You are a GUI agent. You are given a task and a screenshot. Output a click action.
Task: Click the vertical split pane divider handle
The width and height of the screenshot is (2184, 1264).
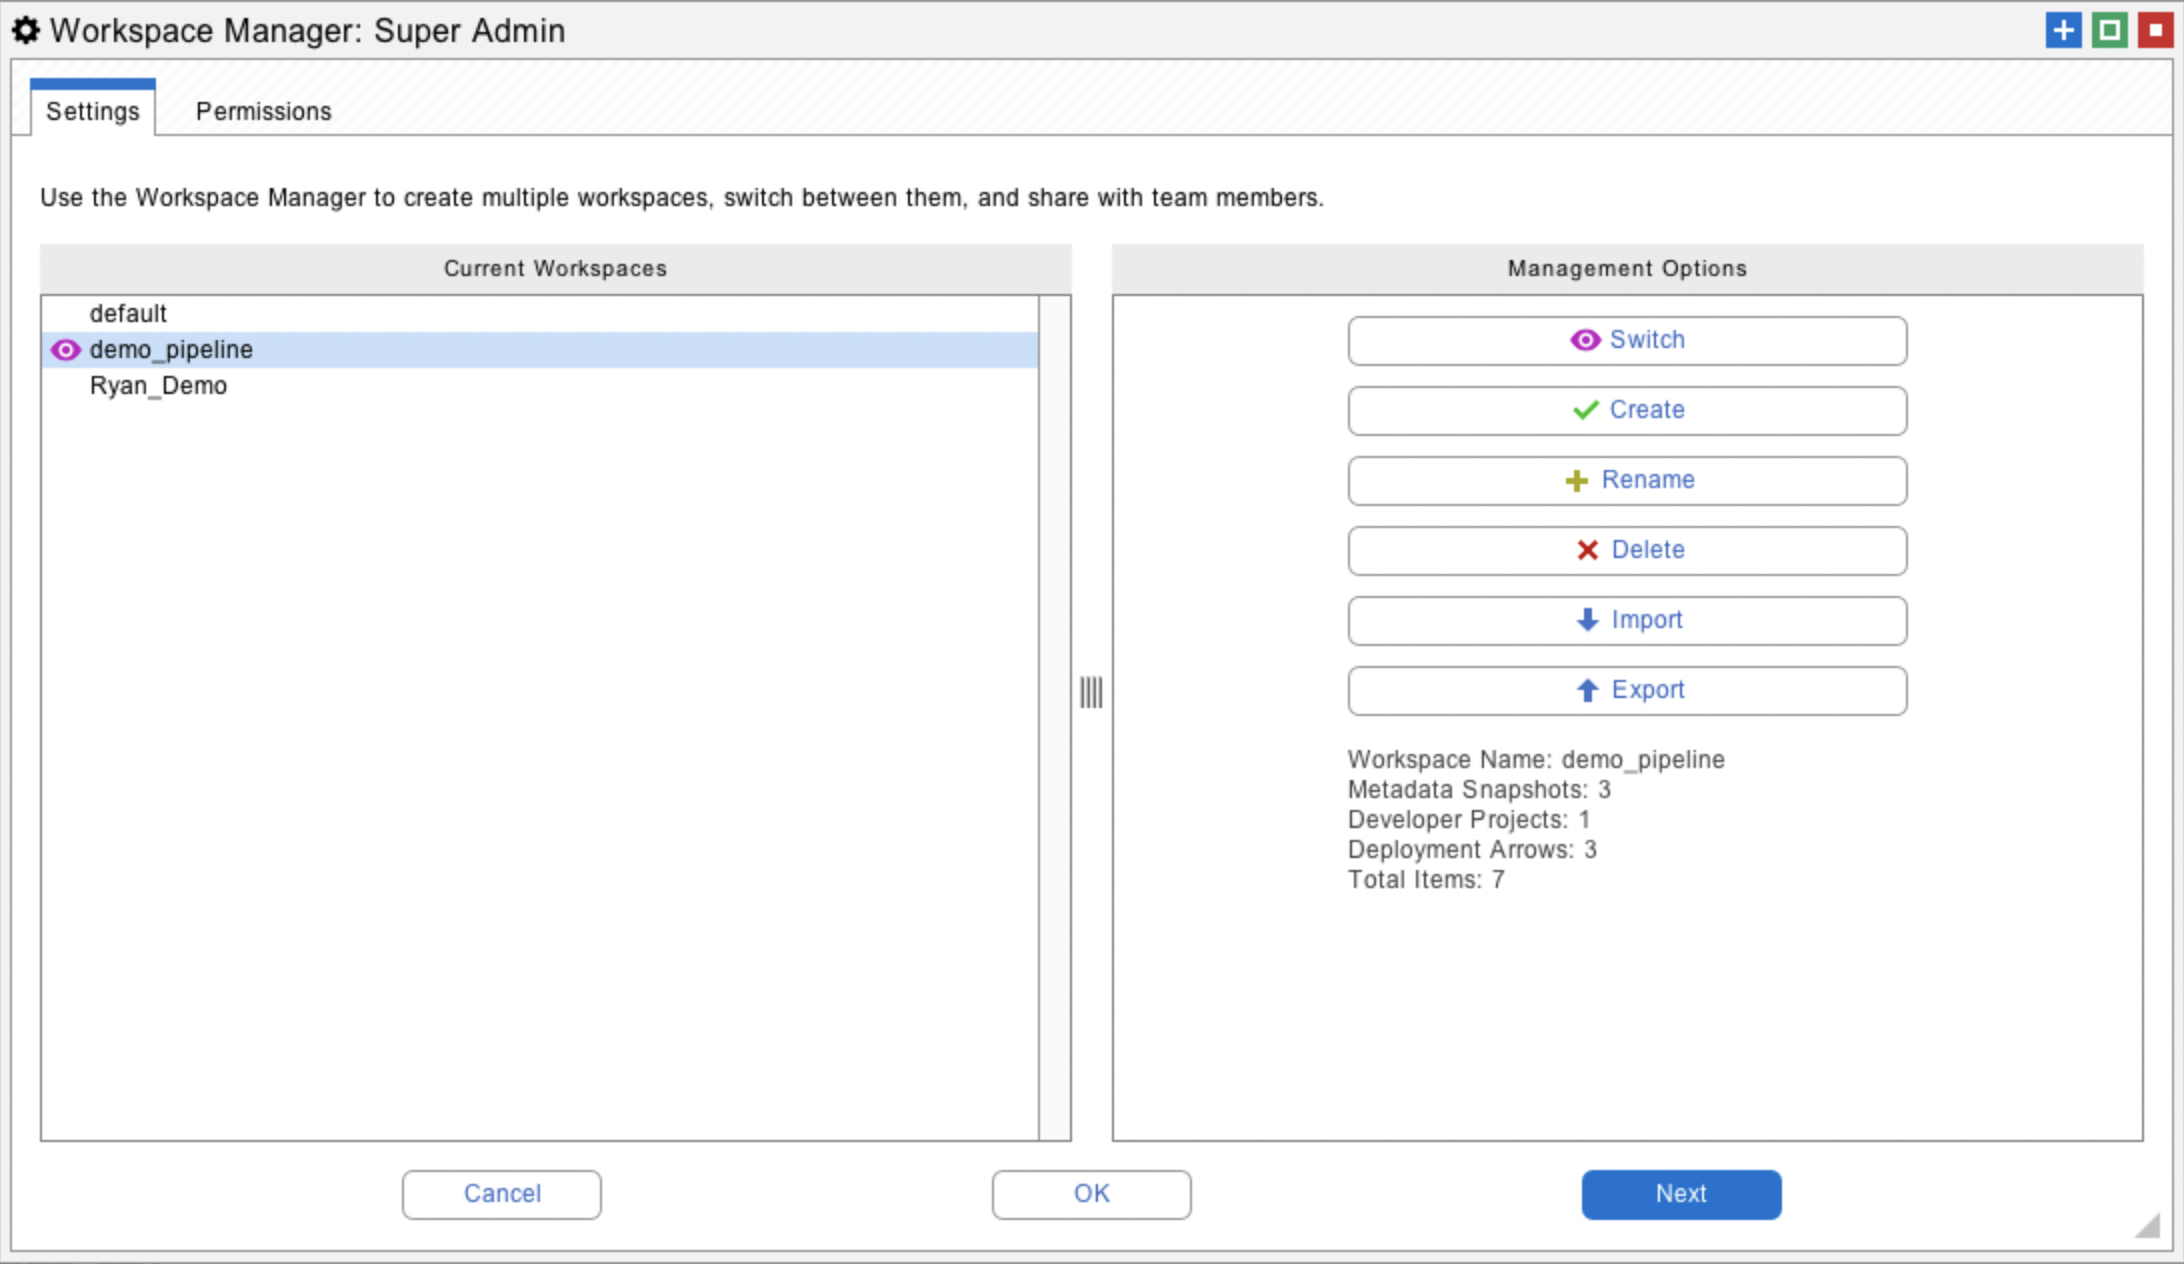pyautogui.click(x=1091, y=692)
